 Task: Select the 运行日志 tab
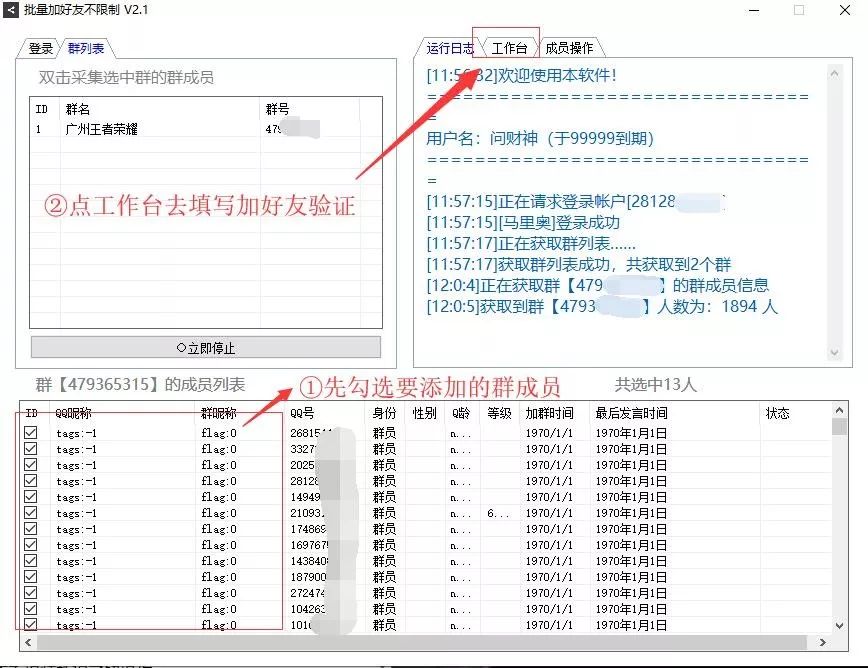click(450, 45)
